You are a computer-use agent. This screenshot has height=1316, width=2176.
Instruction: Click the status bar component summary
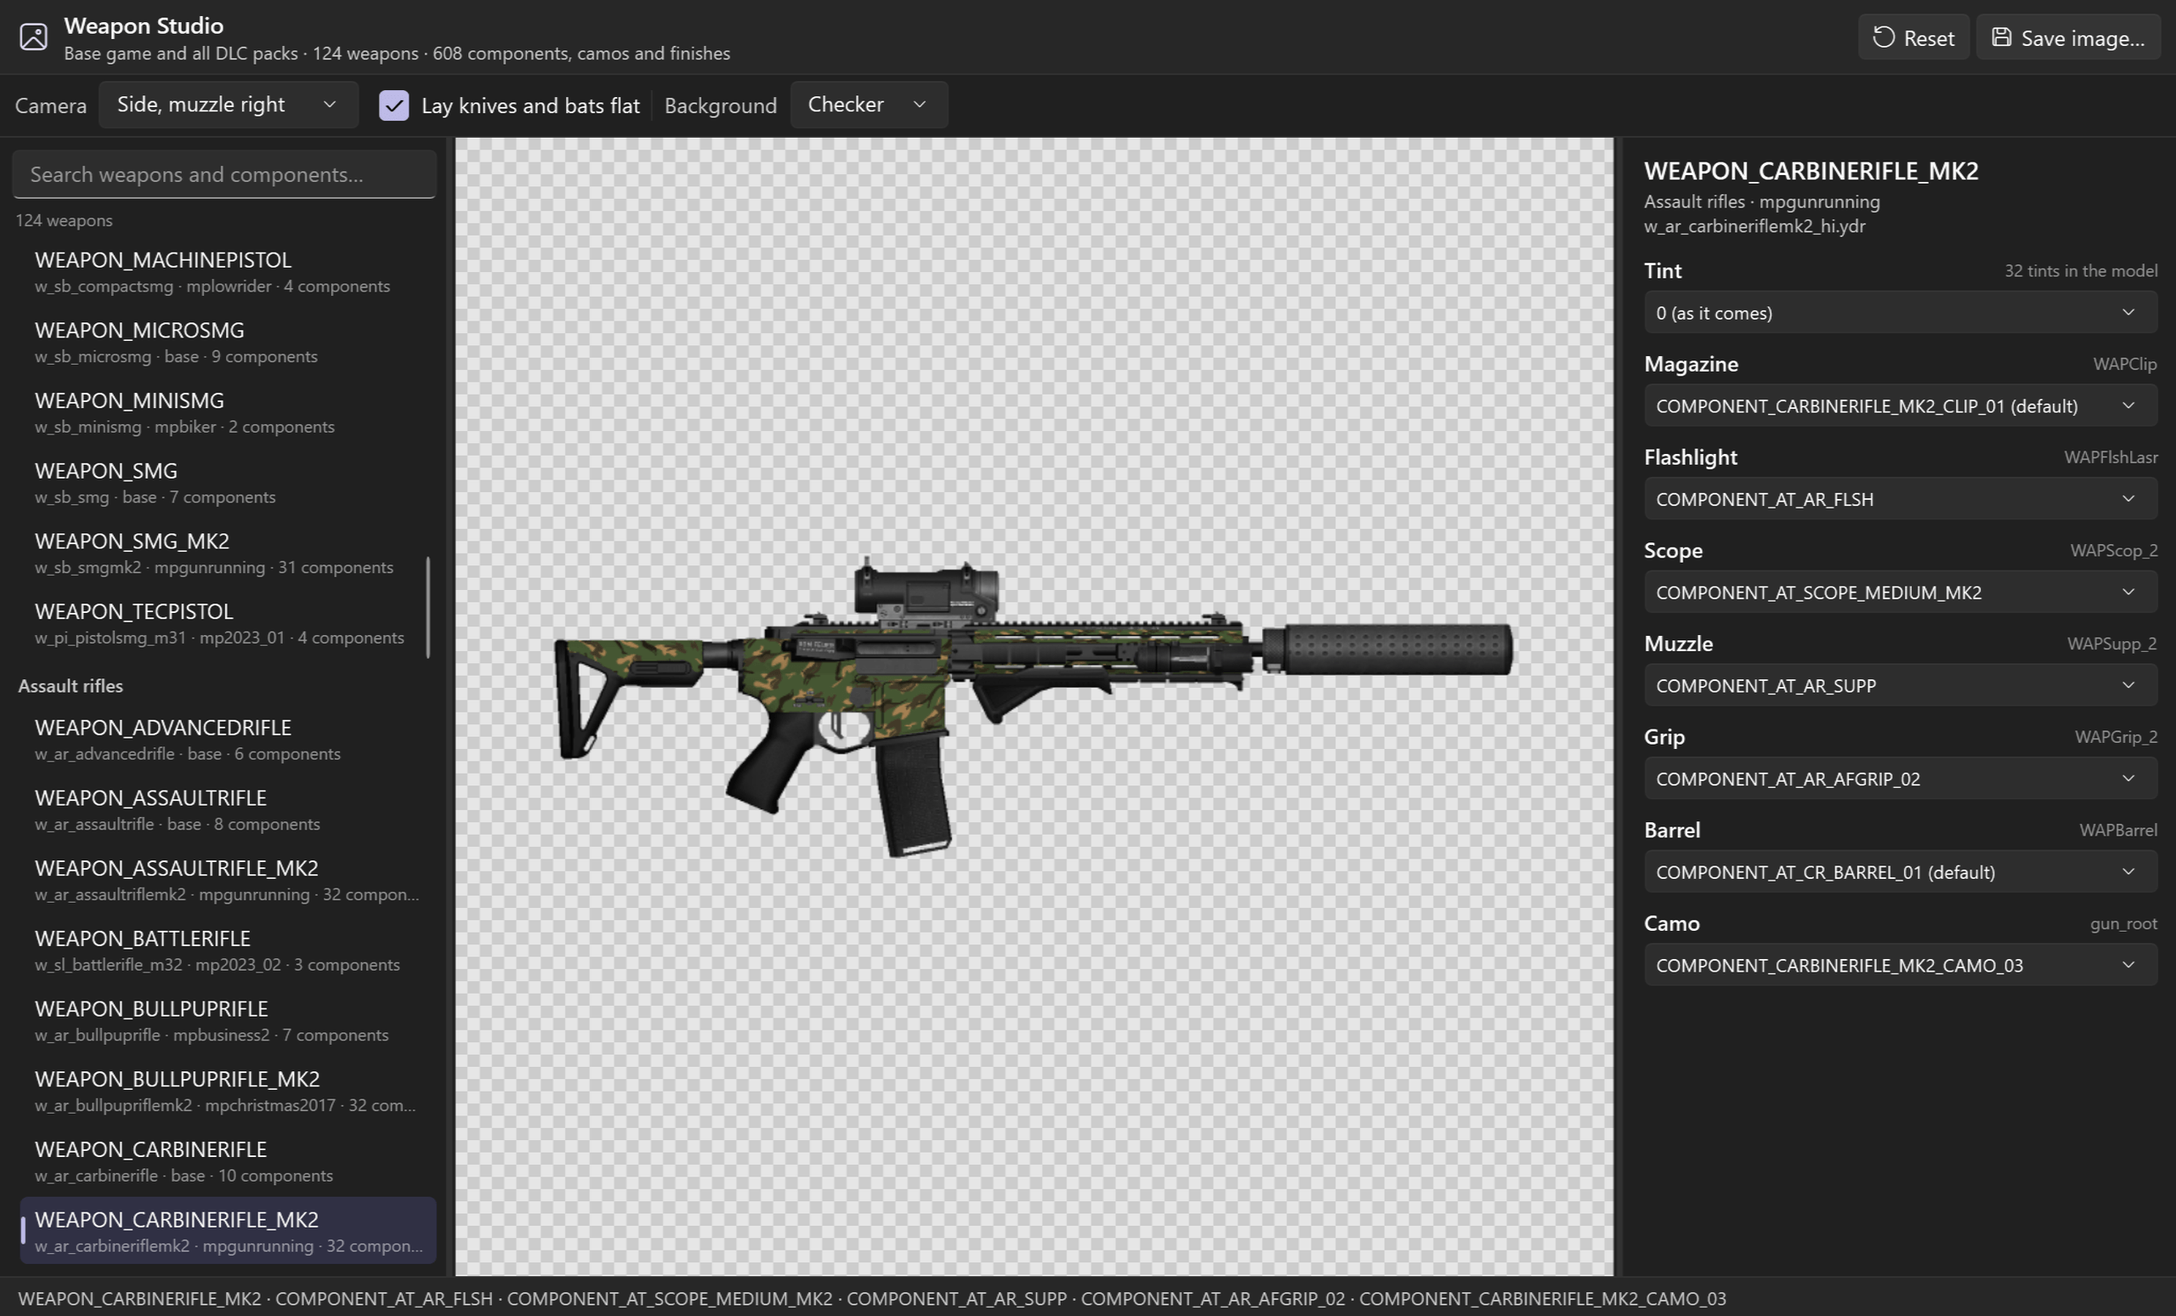click(x=872, y=1298)
